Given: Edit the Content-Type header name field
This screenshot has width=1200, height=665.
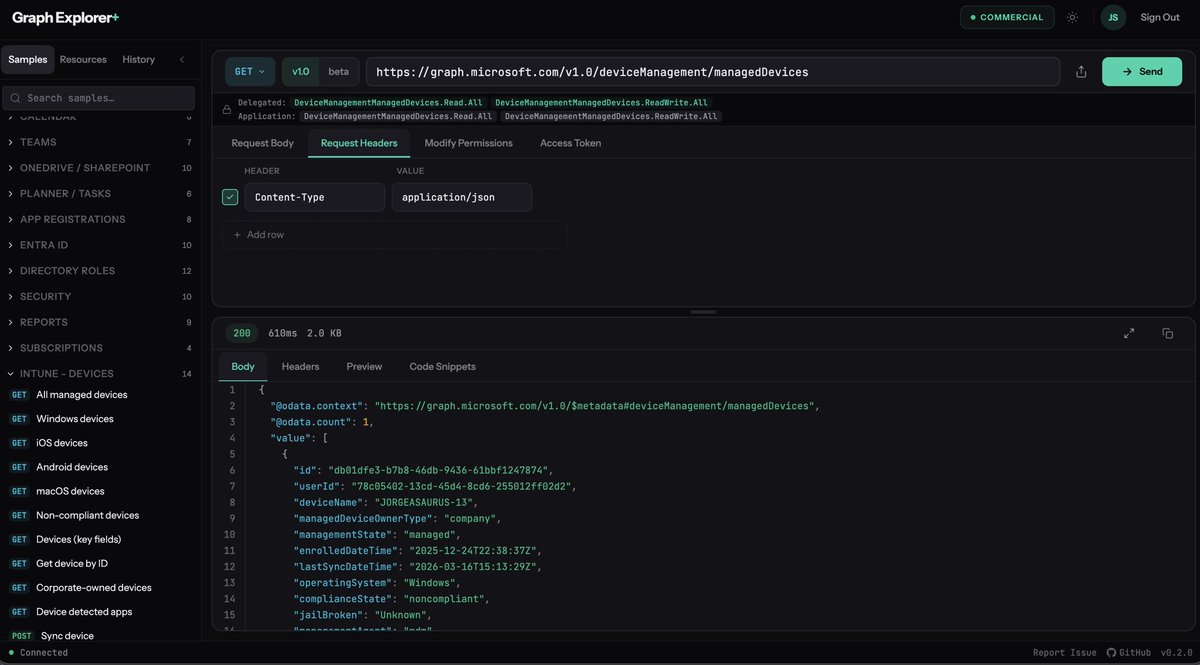Looking at the screenshot, I should tap(315, 197).
